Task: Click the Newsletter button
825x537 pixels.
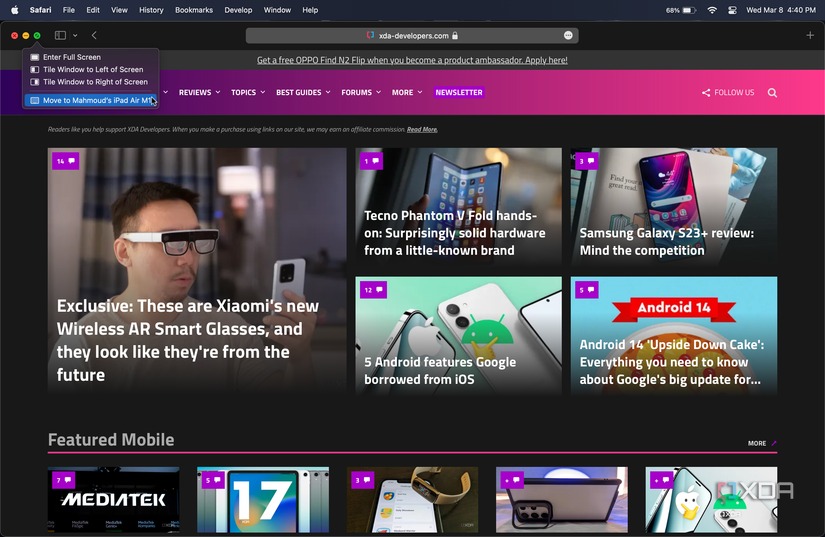Action: click(459, 93)
